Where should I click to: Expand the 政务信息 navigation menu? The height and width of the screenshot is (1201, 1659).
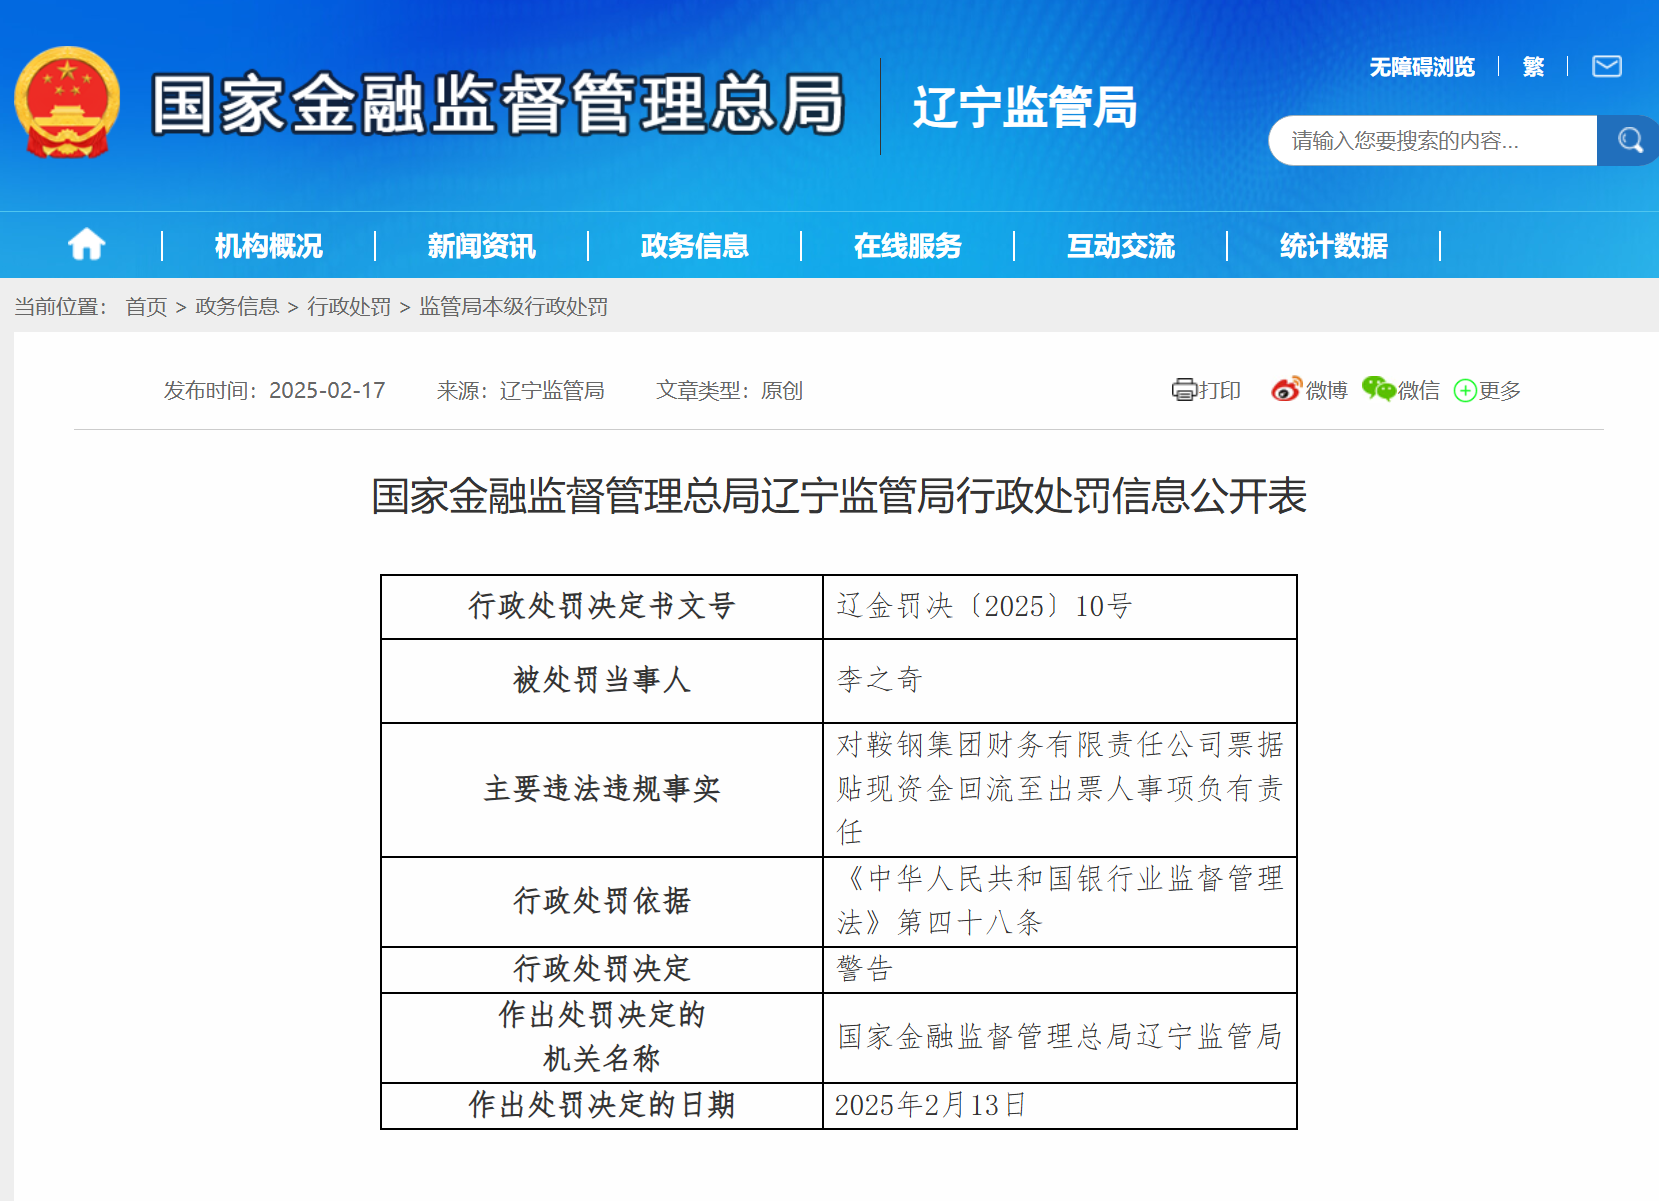(694, 246)
